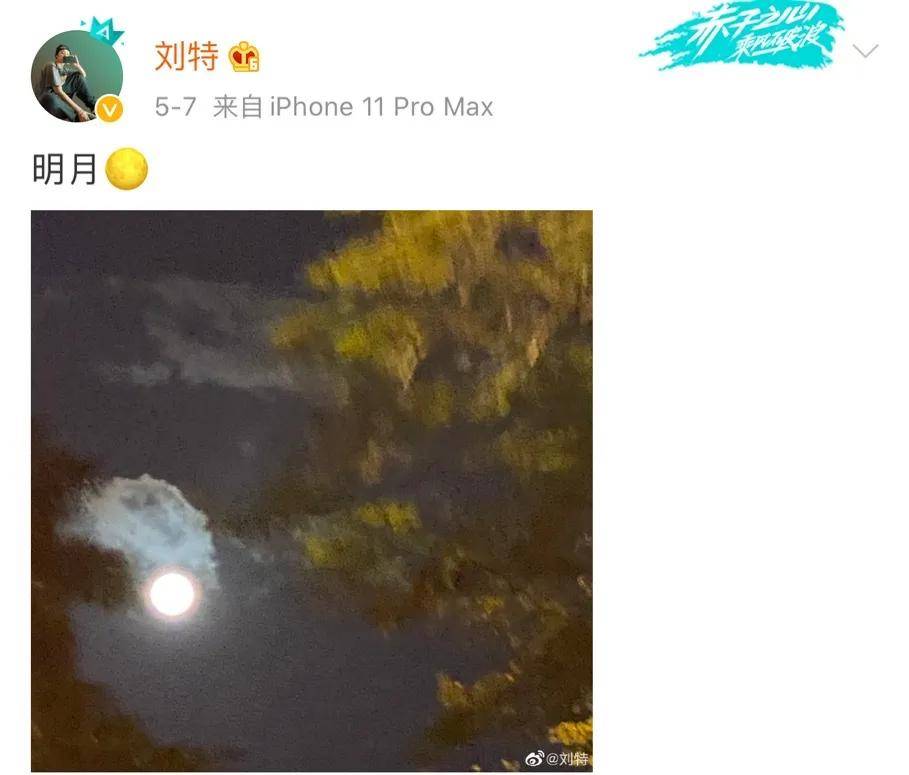Expand post options with the chevron arrow
This screenshot has width=909, height=775.
[x=866, y=51]
